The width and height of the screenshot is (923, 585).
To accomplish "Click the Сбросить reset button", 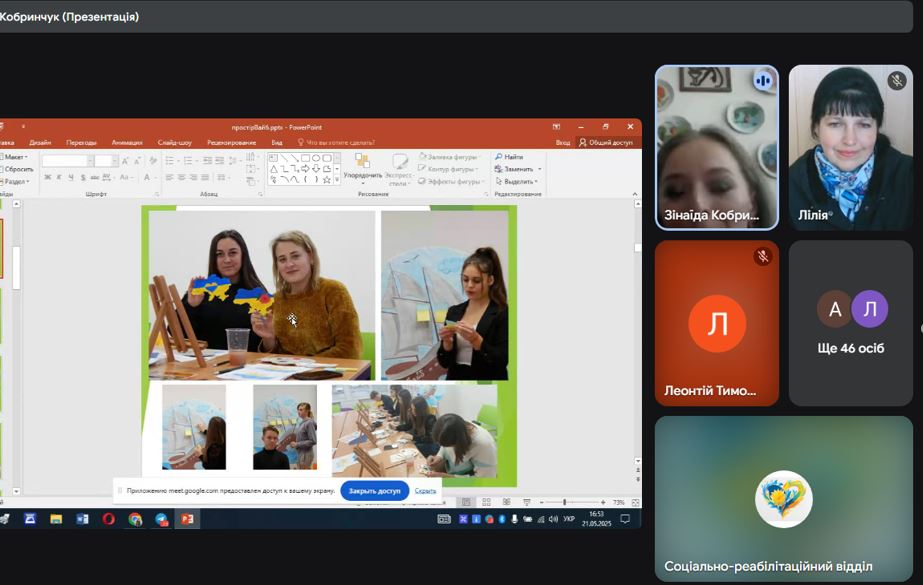I will coord(16,169).
